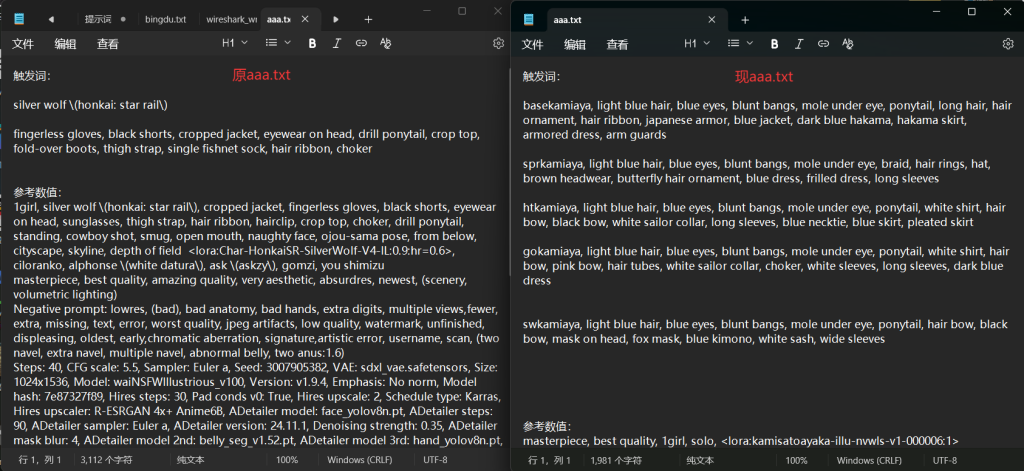Toggle bold formatting in left Notepad window
1024x471 pixels.
[312, 44]
